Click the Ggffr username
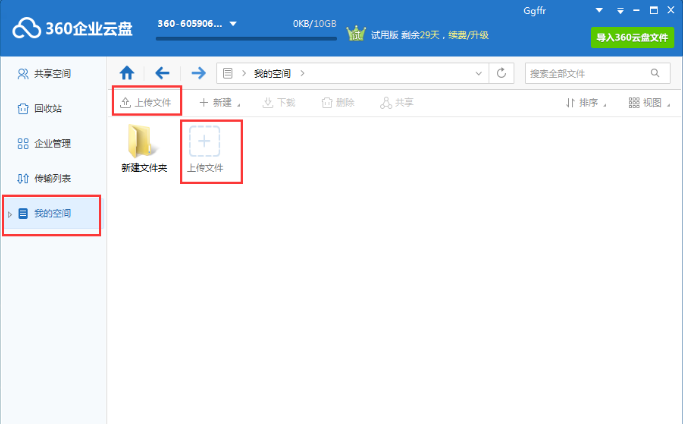683x424 pixels. pyautogui.click(x=534, y=11)
